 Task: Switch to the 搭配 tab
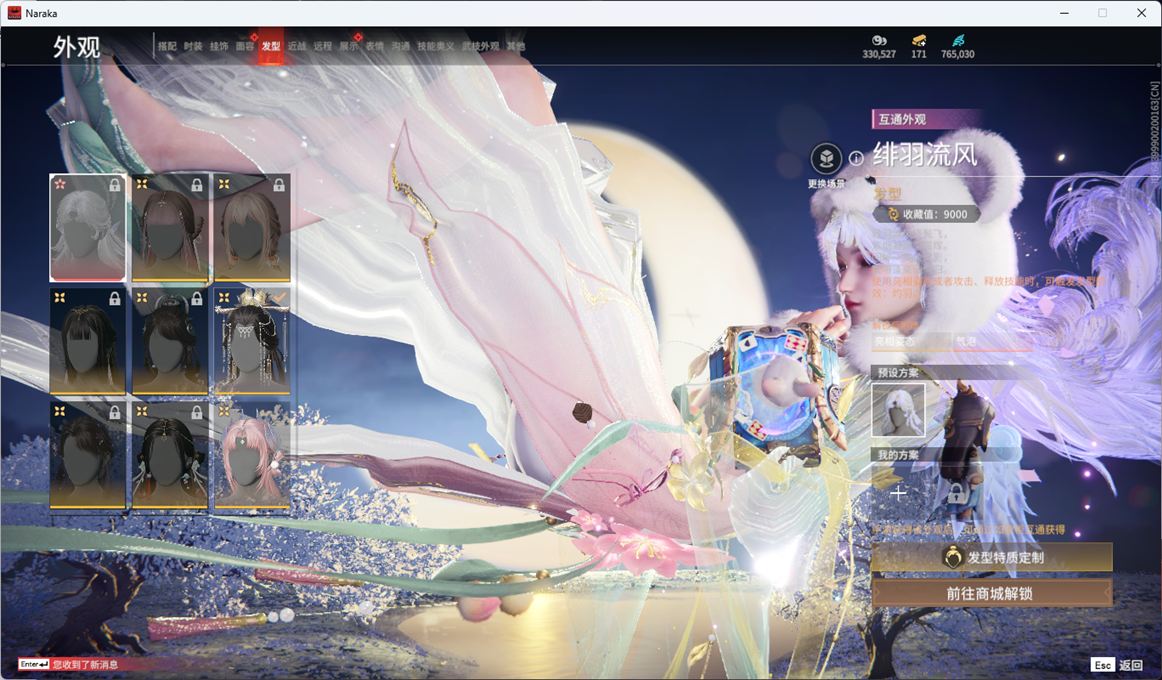(x=167, y=46)
